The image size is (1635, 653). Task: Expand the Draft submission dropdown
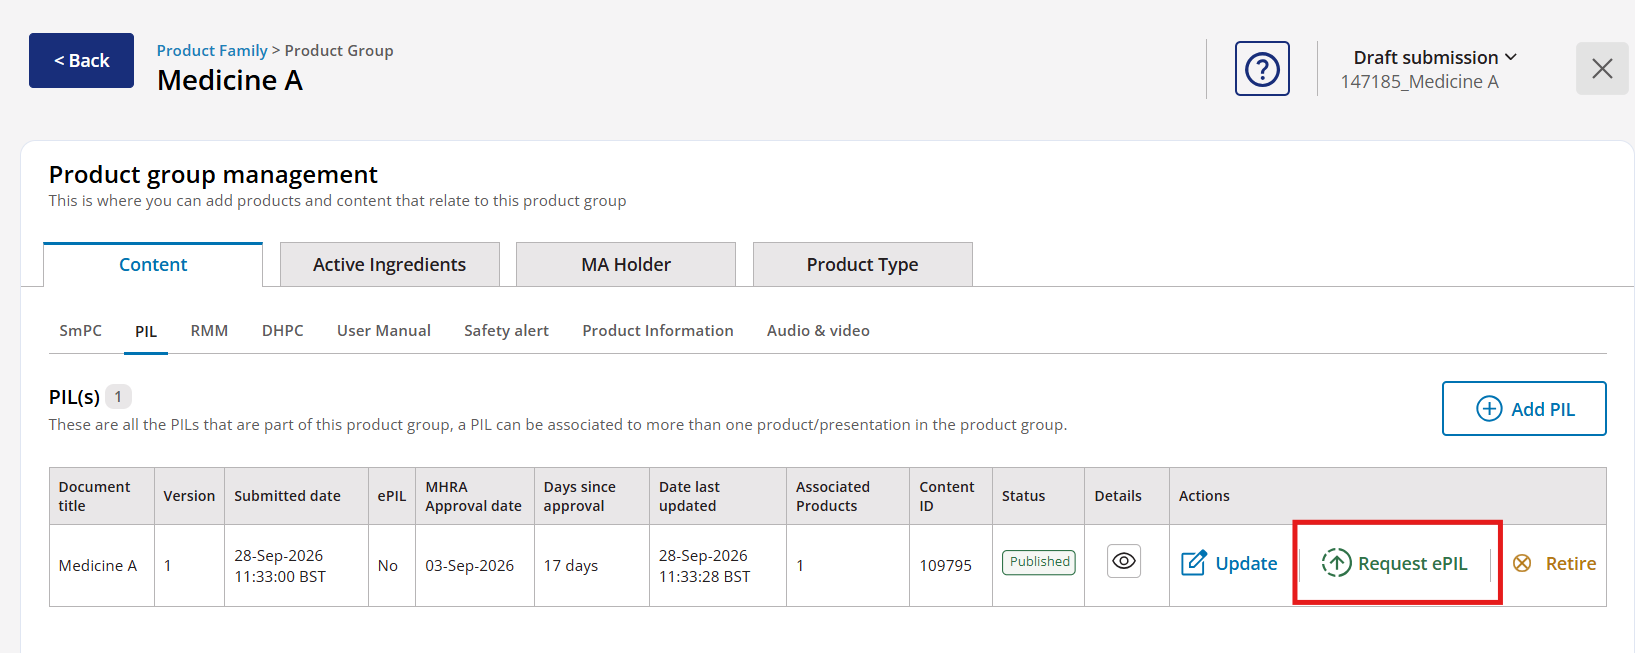pyautogui.click(x=1435, y=58)
